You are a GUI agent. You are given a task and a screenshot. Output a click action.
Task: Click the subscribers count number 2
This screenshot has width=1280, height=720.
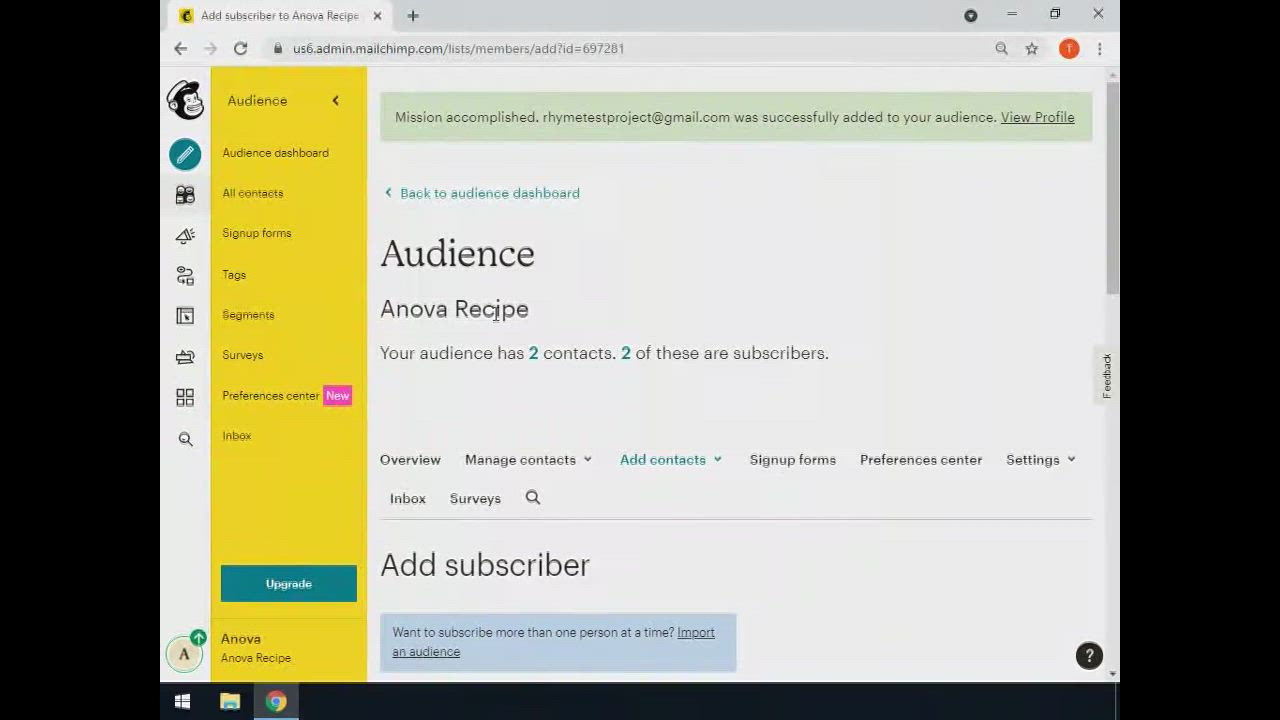pos(626,353)
